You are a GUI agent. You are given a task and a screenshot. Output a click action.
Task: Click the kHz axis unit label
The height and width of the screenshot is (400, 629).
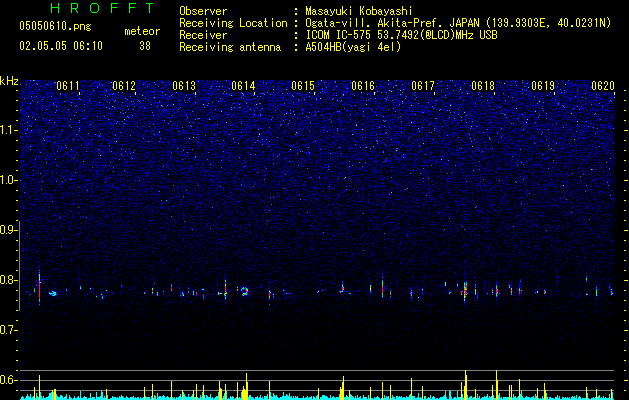(9, 81)
